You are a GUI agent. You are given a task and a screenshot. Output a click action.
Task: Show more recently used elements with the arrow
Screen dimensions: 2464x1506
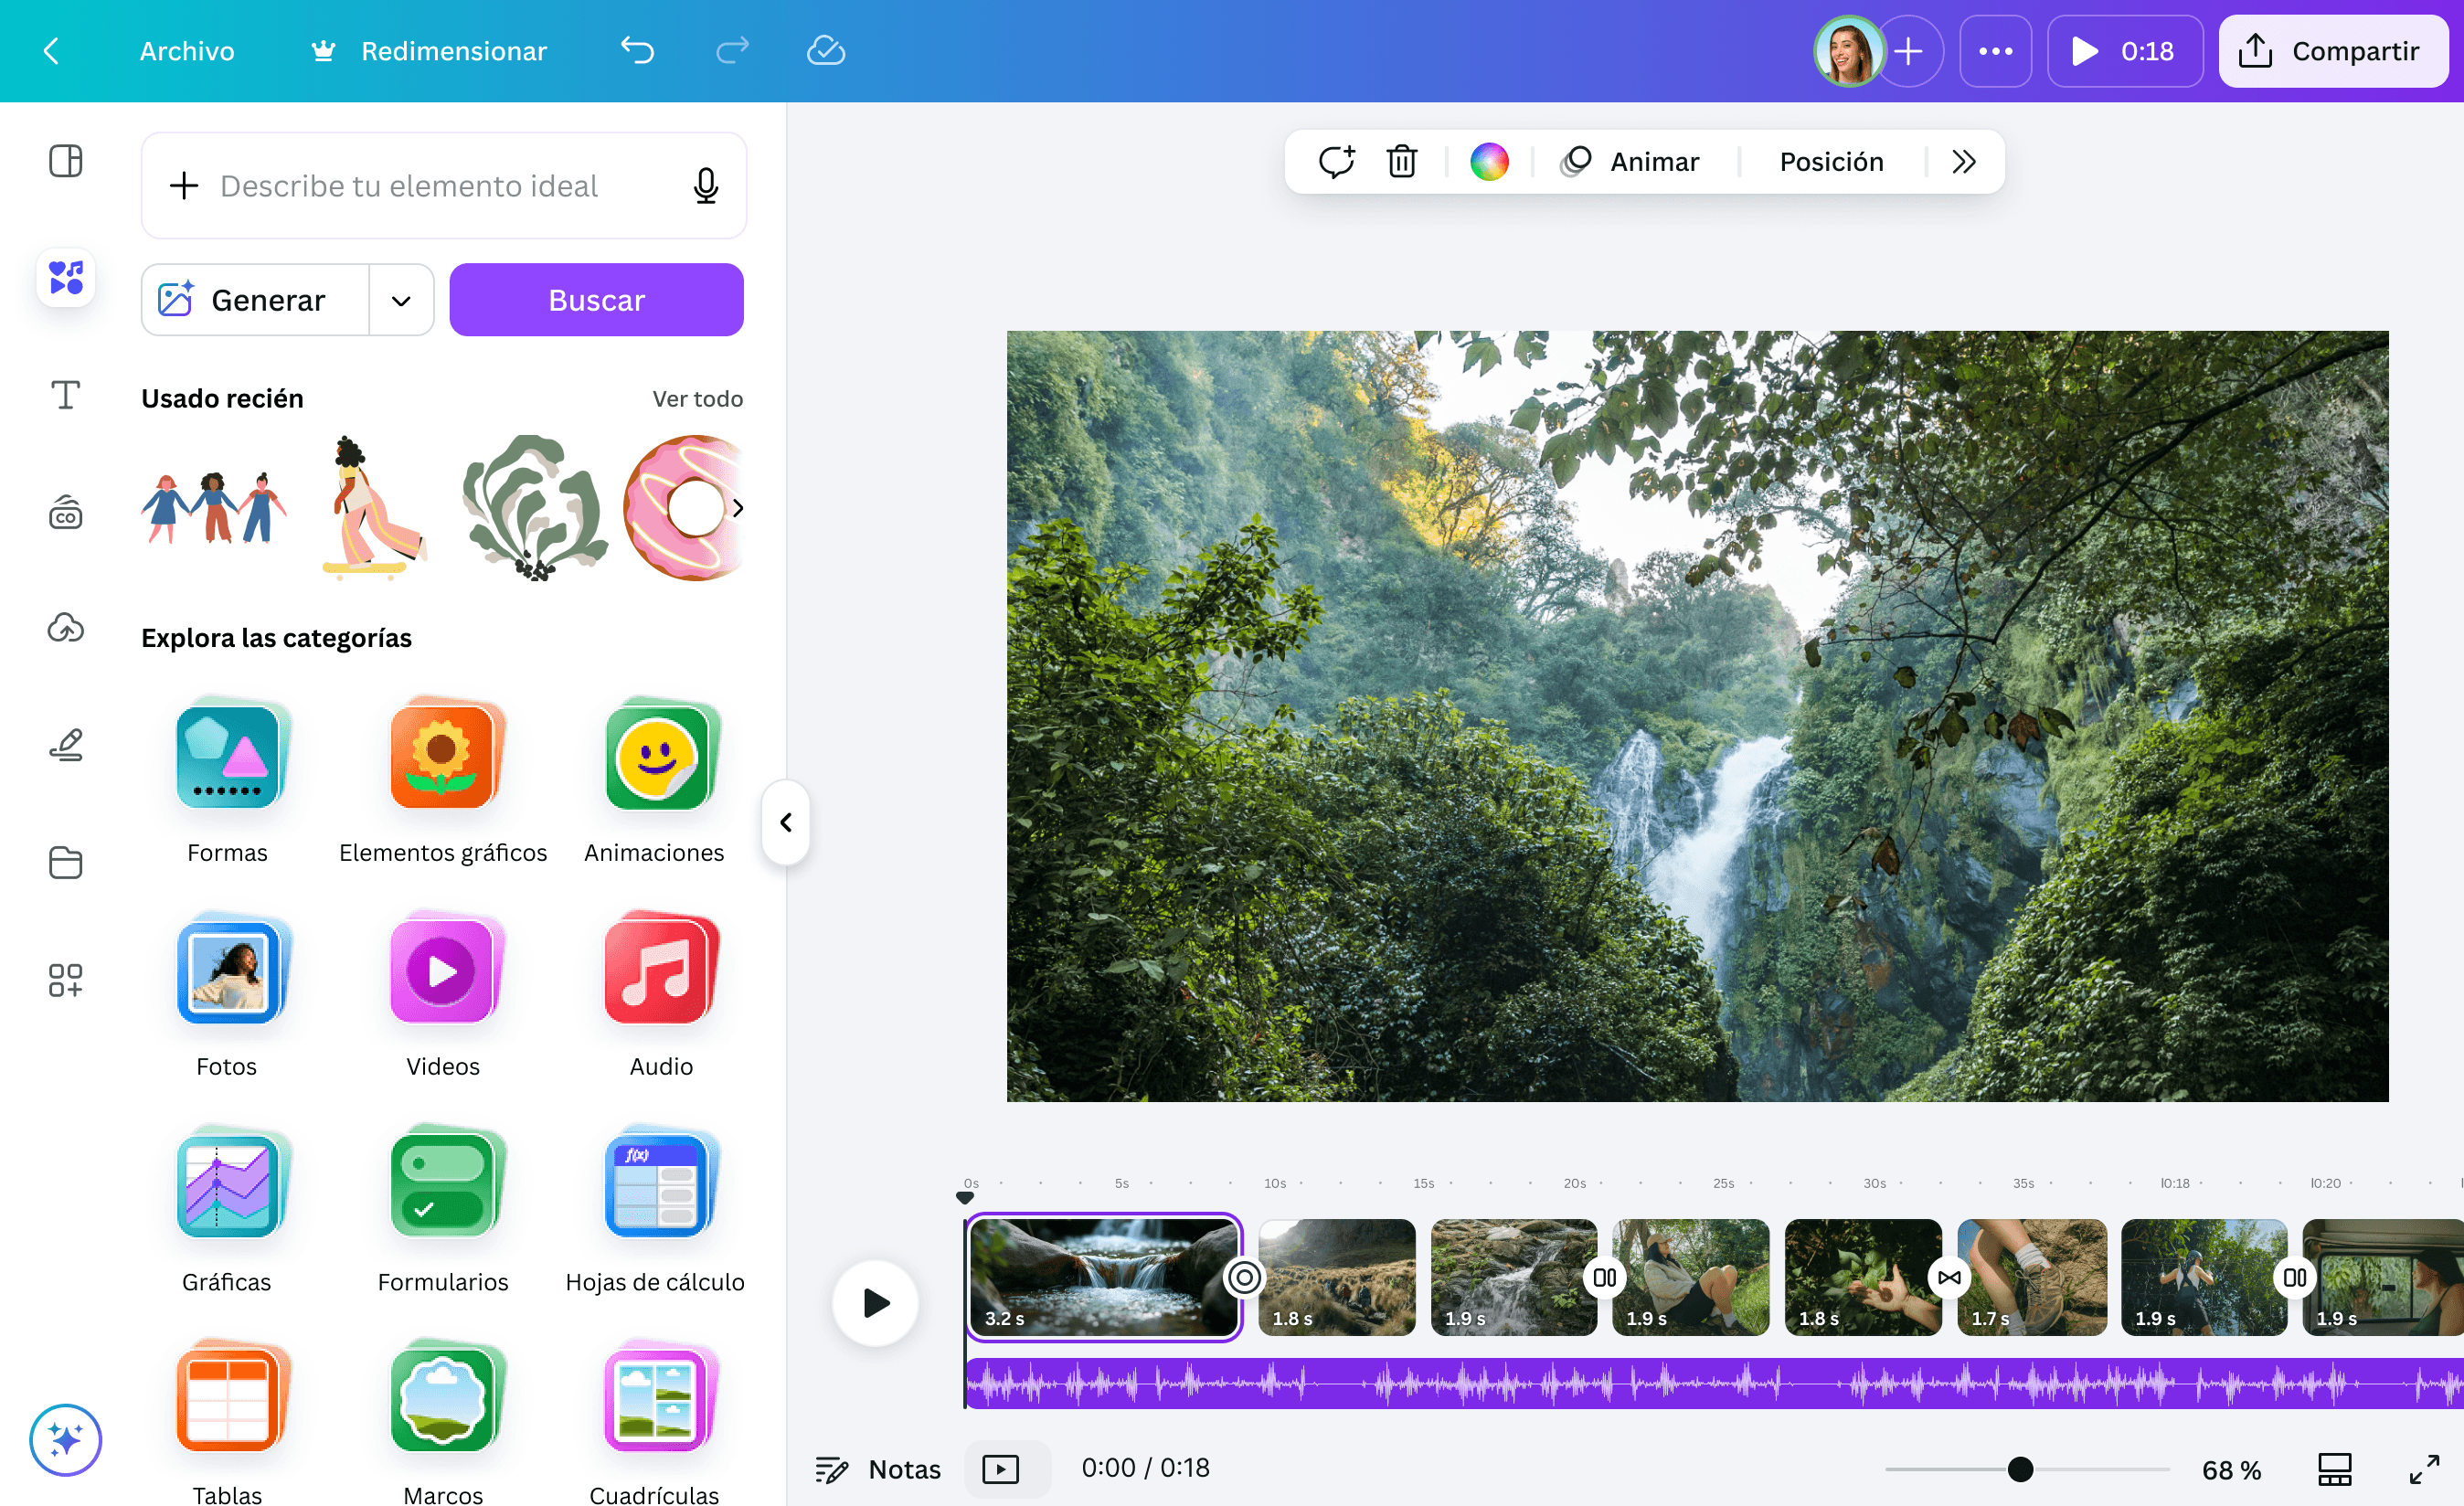tap(738, 508)
